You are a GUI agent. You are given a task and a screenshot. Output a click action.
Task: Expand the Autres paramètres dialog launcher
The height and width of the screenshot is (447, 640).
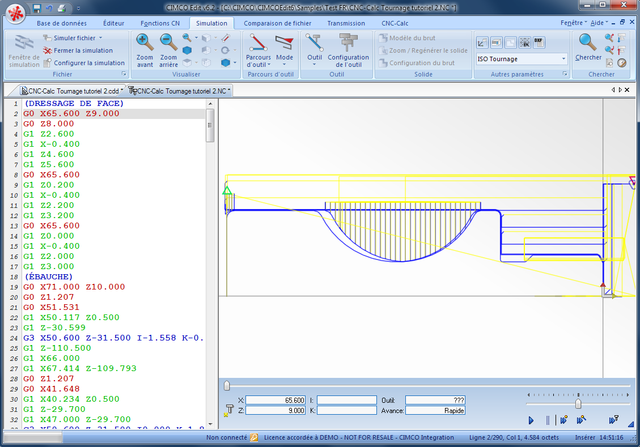(x=565, y=74)
